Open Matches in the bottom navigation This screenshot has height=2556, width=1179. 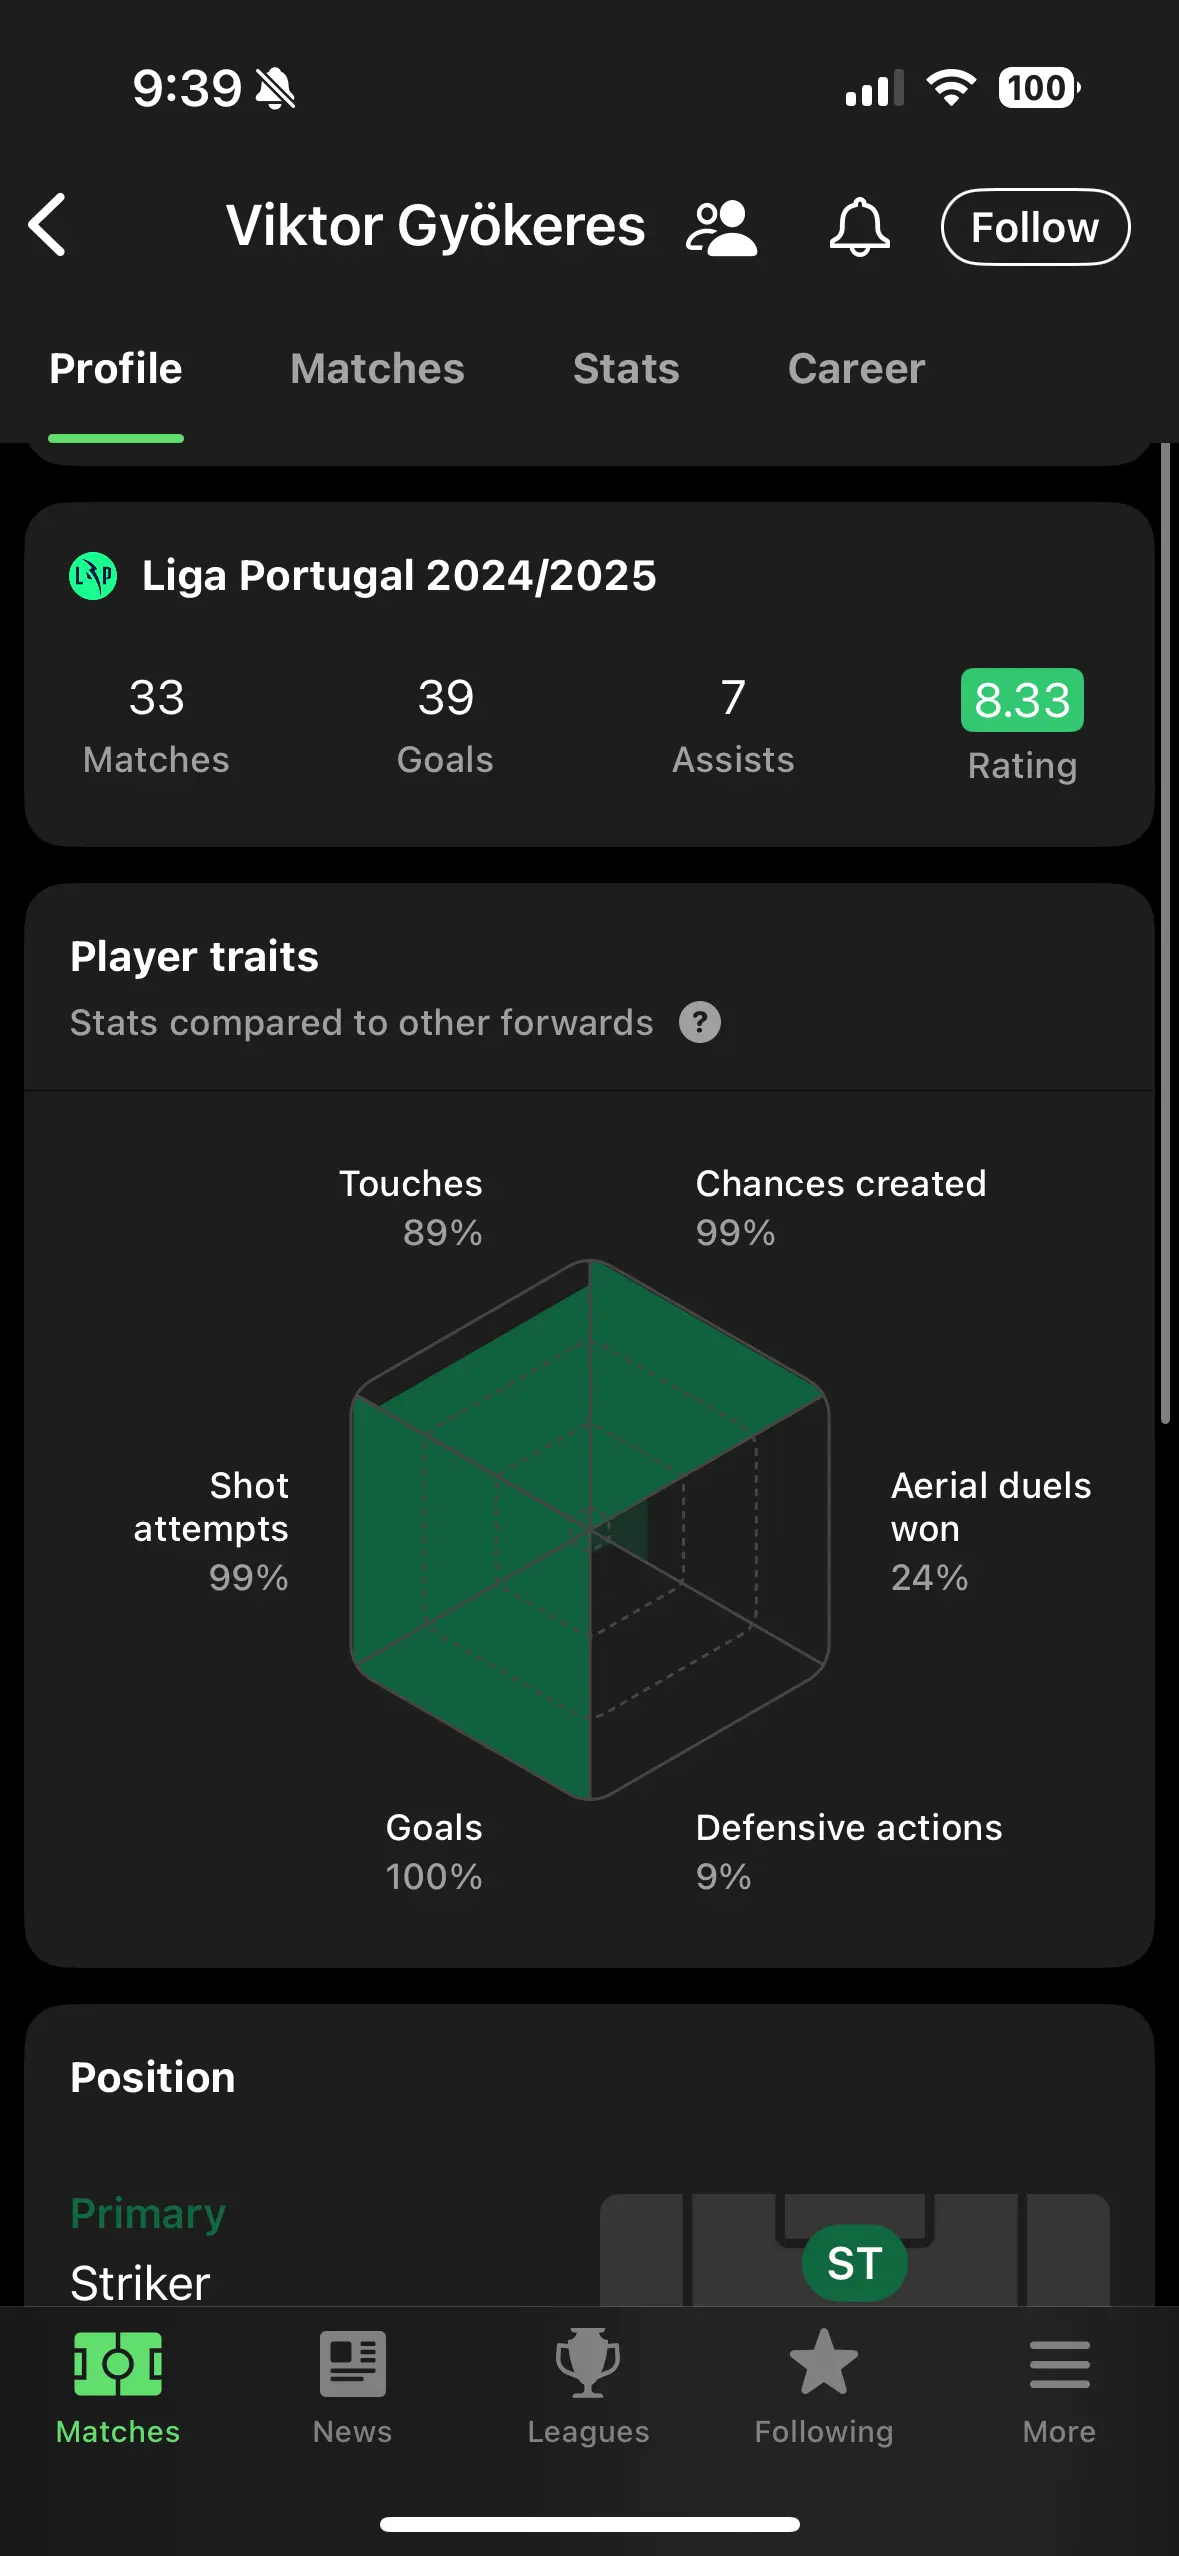(118, 2389)
